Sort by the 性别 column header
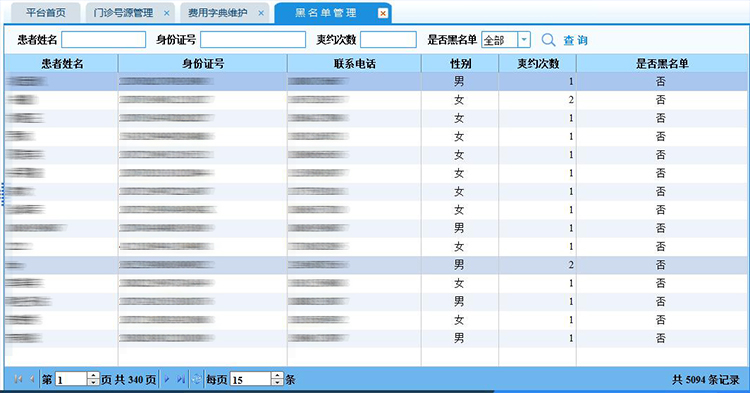The height and width of the screenshot is (393, 750). click(x=460, y=64)
